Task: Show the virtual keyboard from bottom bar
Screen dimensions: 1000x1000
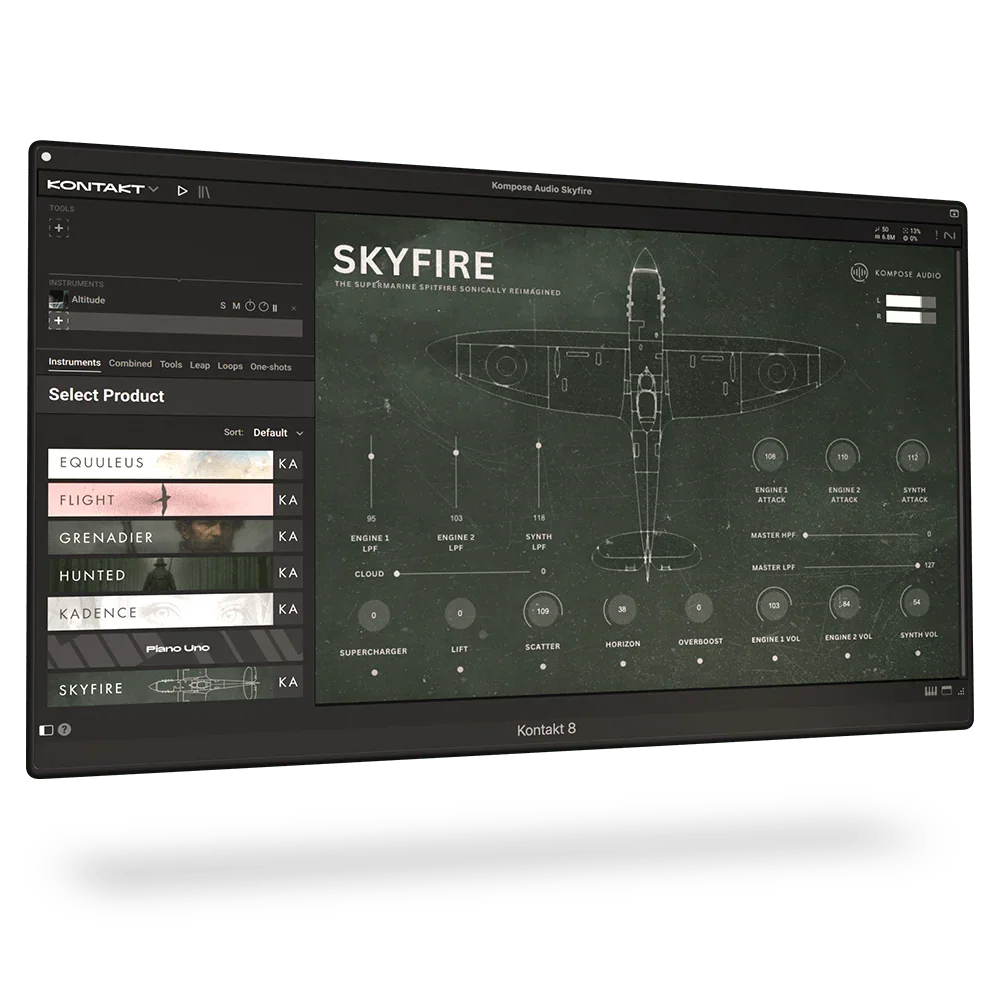Action: 931,690
